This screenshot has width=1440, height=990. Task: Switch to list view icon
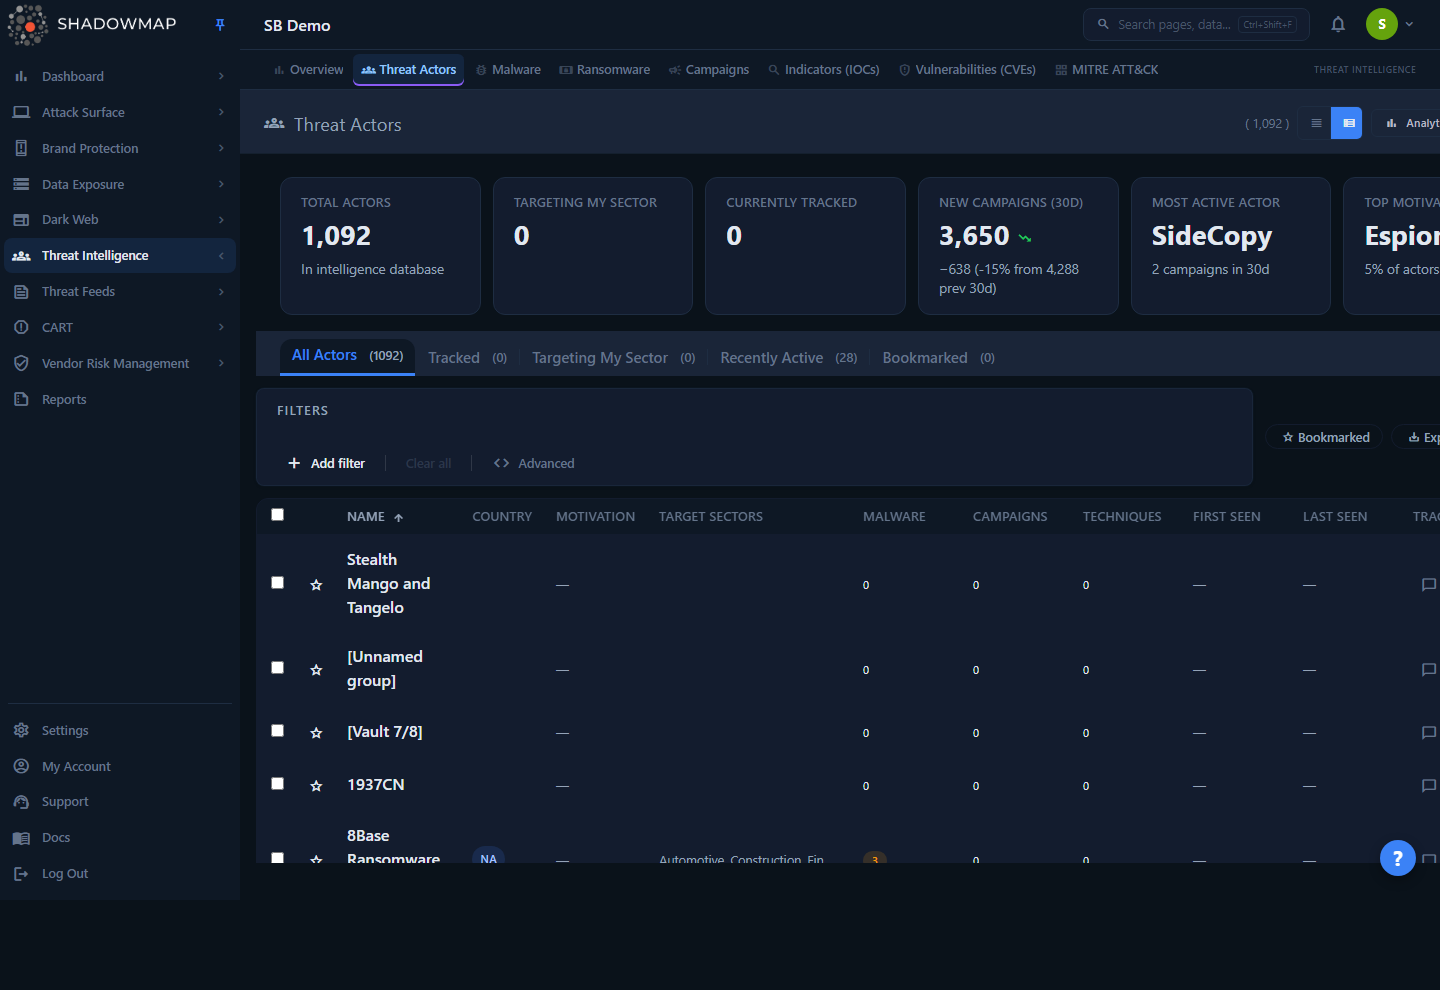click(1316, 123)
